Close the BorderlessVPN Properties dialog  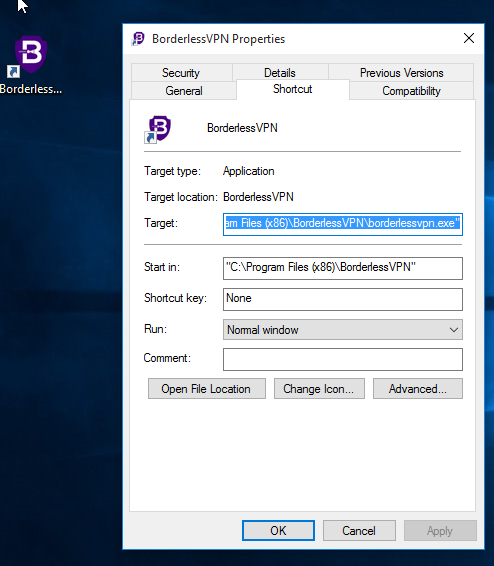point(468,38)
